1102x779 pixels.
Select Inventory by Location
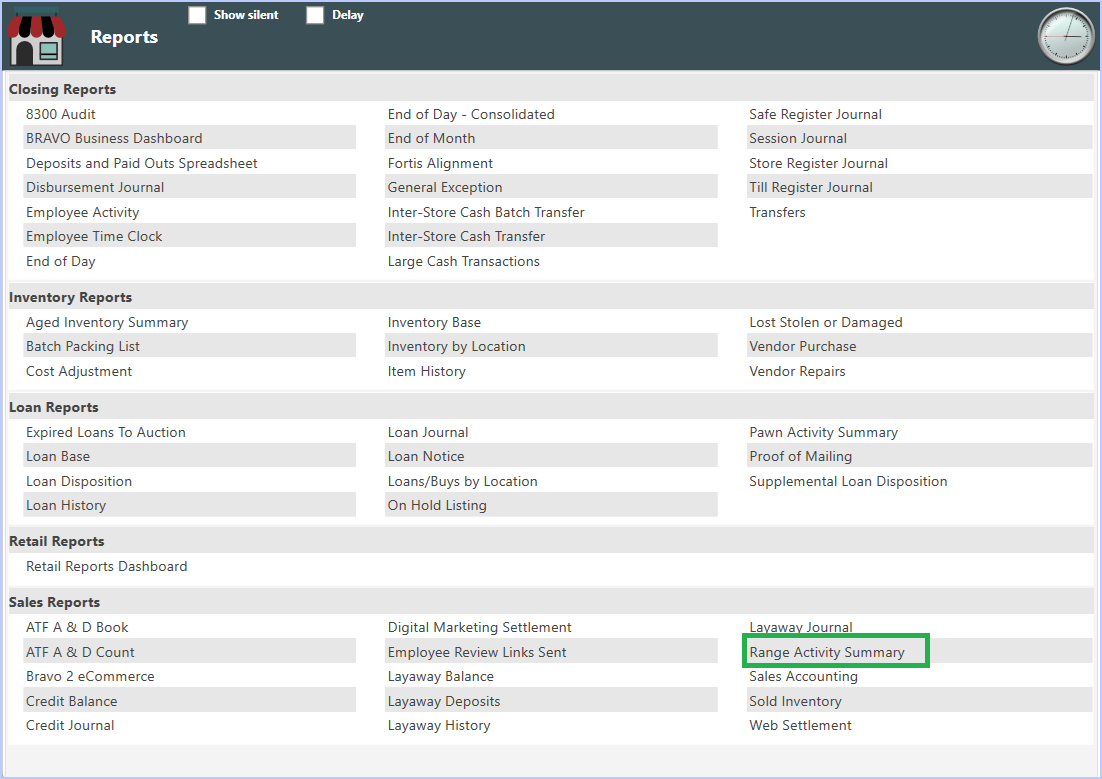point(456,346)
